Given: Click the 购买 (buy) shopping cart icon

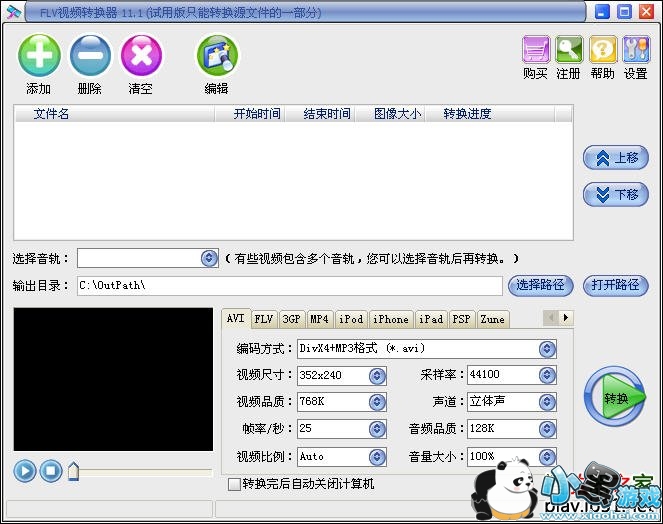Looking at the screenshot, I should tap(536, 49).
